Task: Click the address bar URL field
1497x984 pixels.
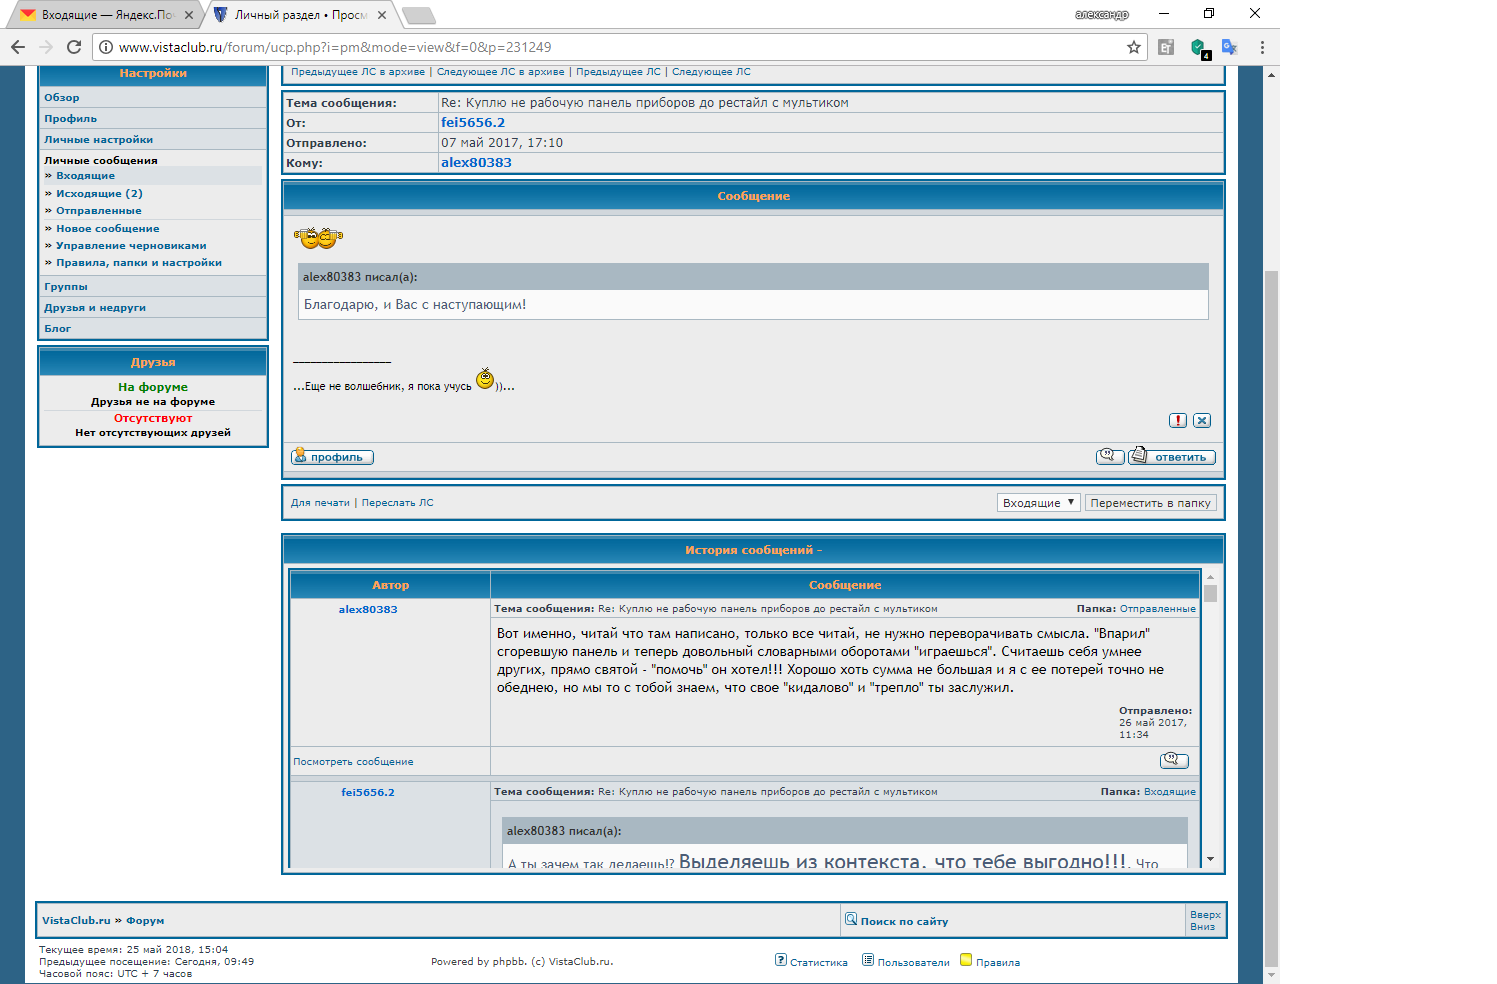Action: [600, 47]
